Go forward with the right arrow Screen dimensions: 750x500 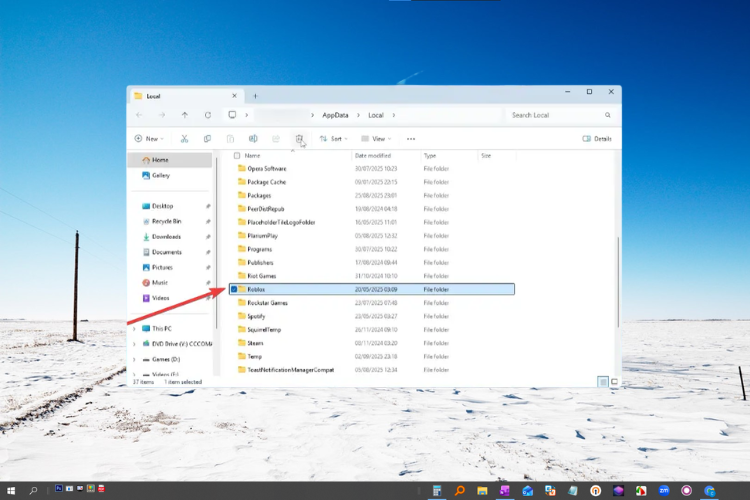pos(162,115)
